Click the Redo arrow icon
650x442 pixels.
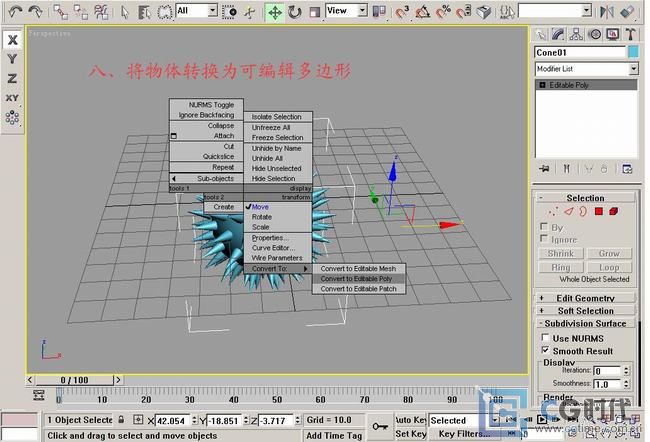(36, 12)
